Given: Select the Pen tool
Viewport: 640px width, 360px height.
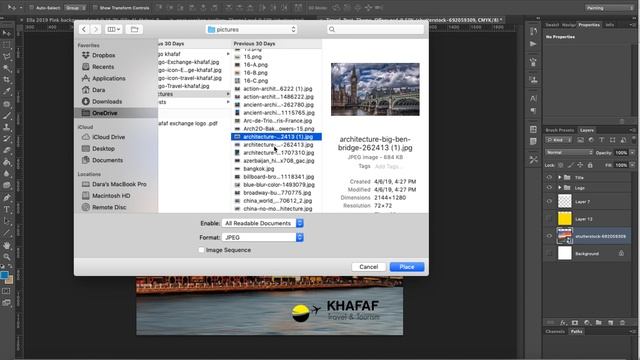Looking at the screenshot, I should point(7,198).
